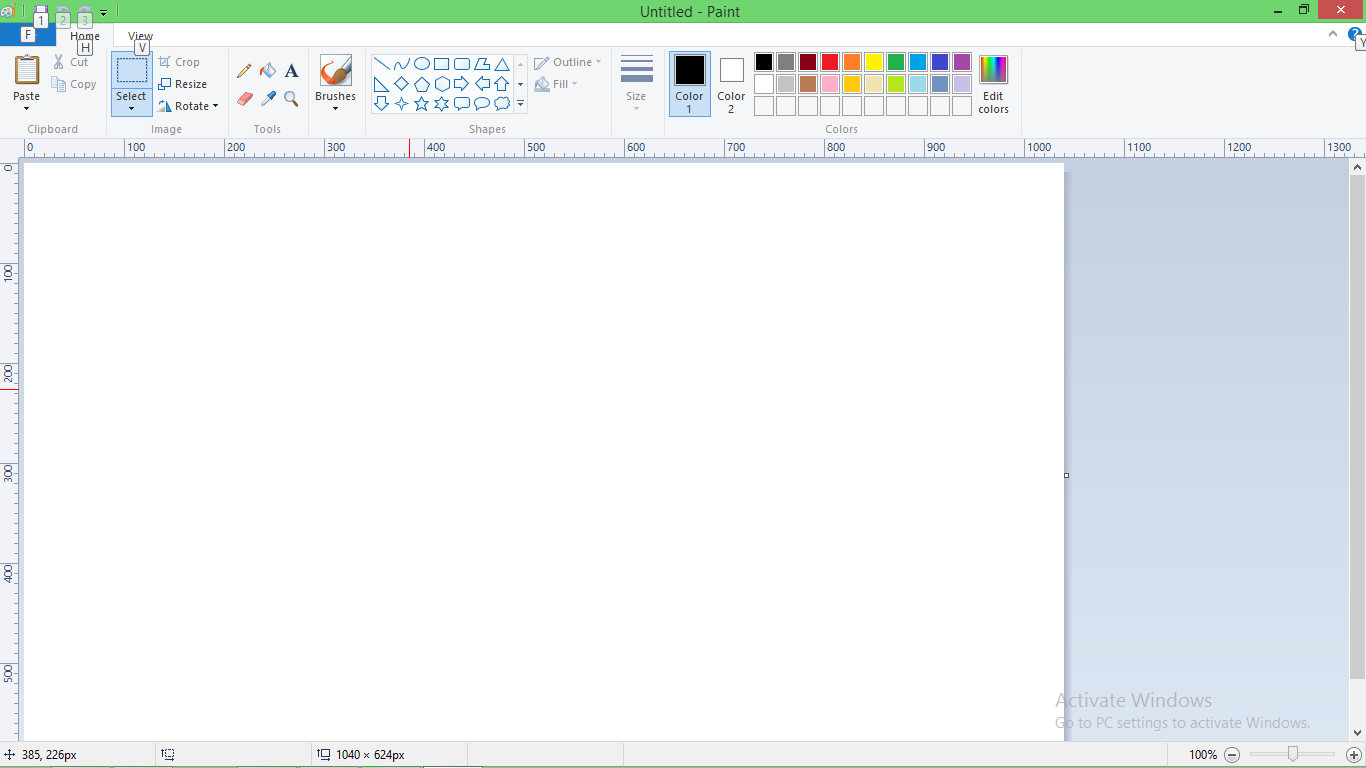Choose the five-point star shape
1366x768 pixels.
pos(421,104)
